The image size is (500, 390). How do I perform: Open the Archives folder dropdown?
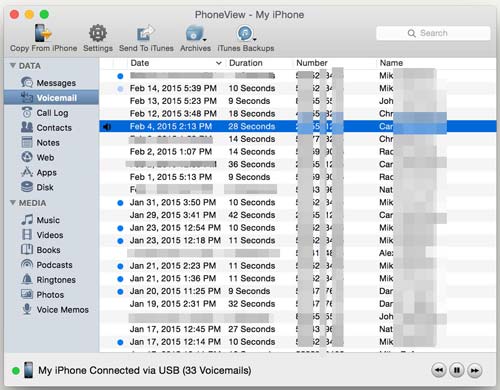coord(196,33)
